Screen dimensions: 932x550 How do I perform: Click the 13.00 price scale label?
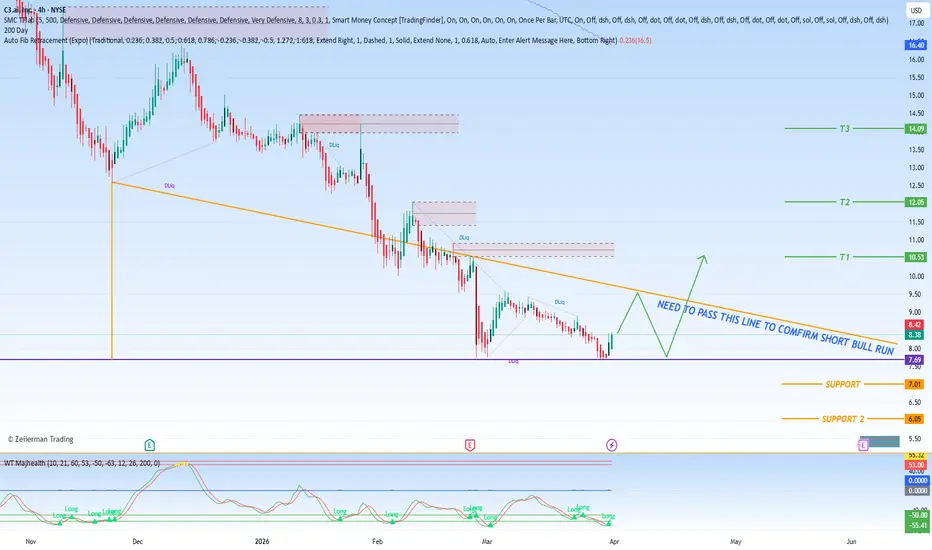coord(916,168)
